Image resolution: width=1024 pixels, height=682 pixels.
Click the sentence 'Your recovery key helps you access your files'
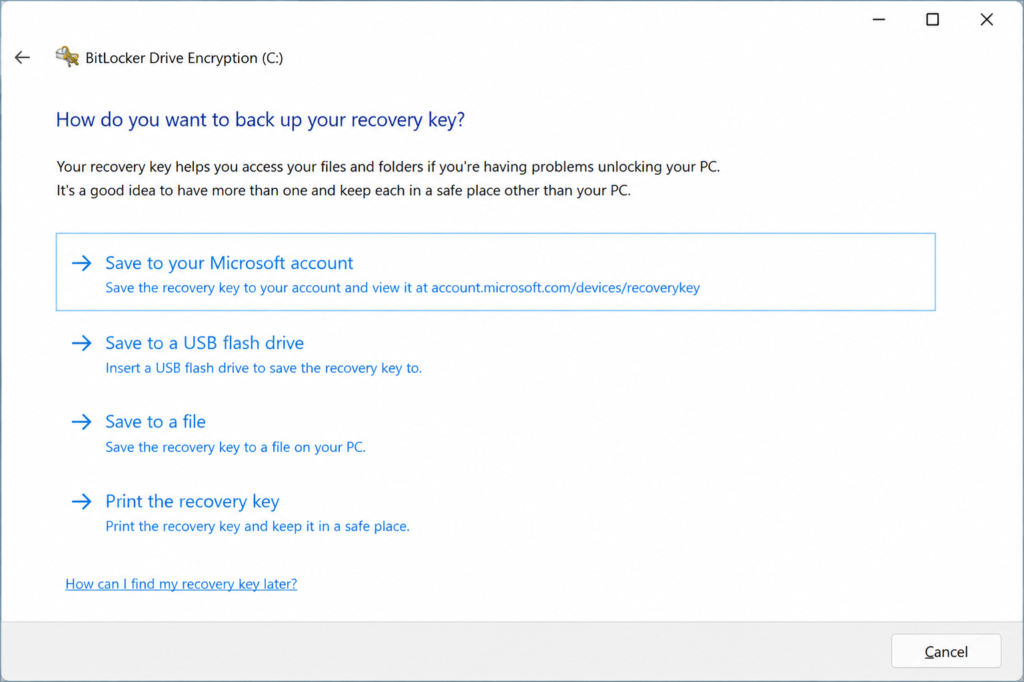[388, 167]
